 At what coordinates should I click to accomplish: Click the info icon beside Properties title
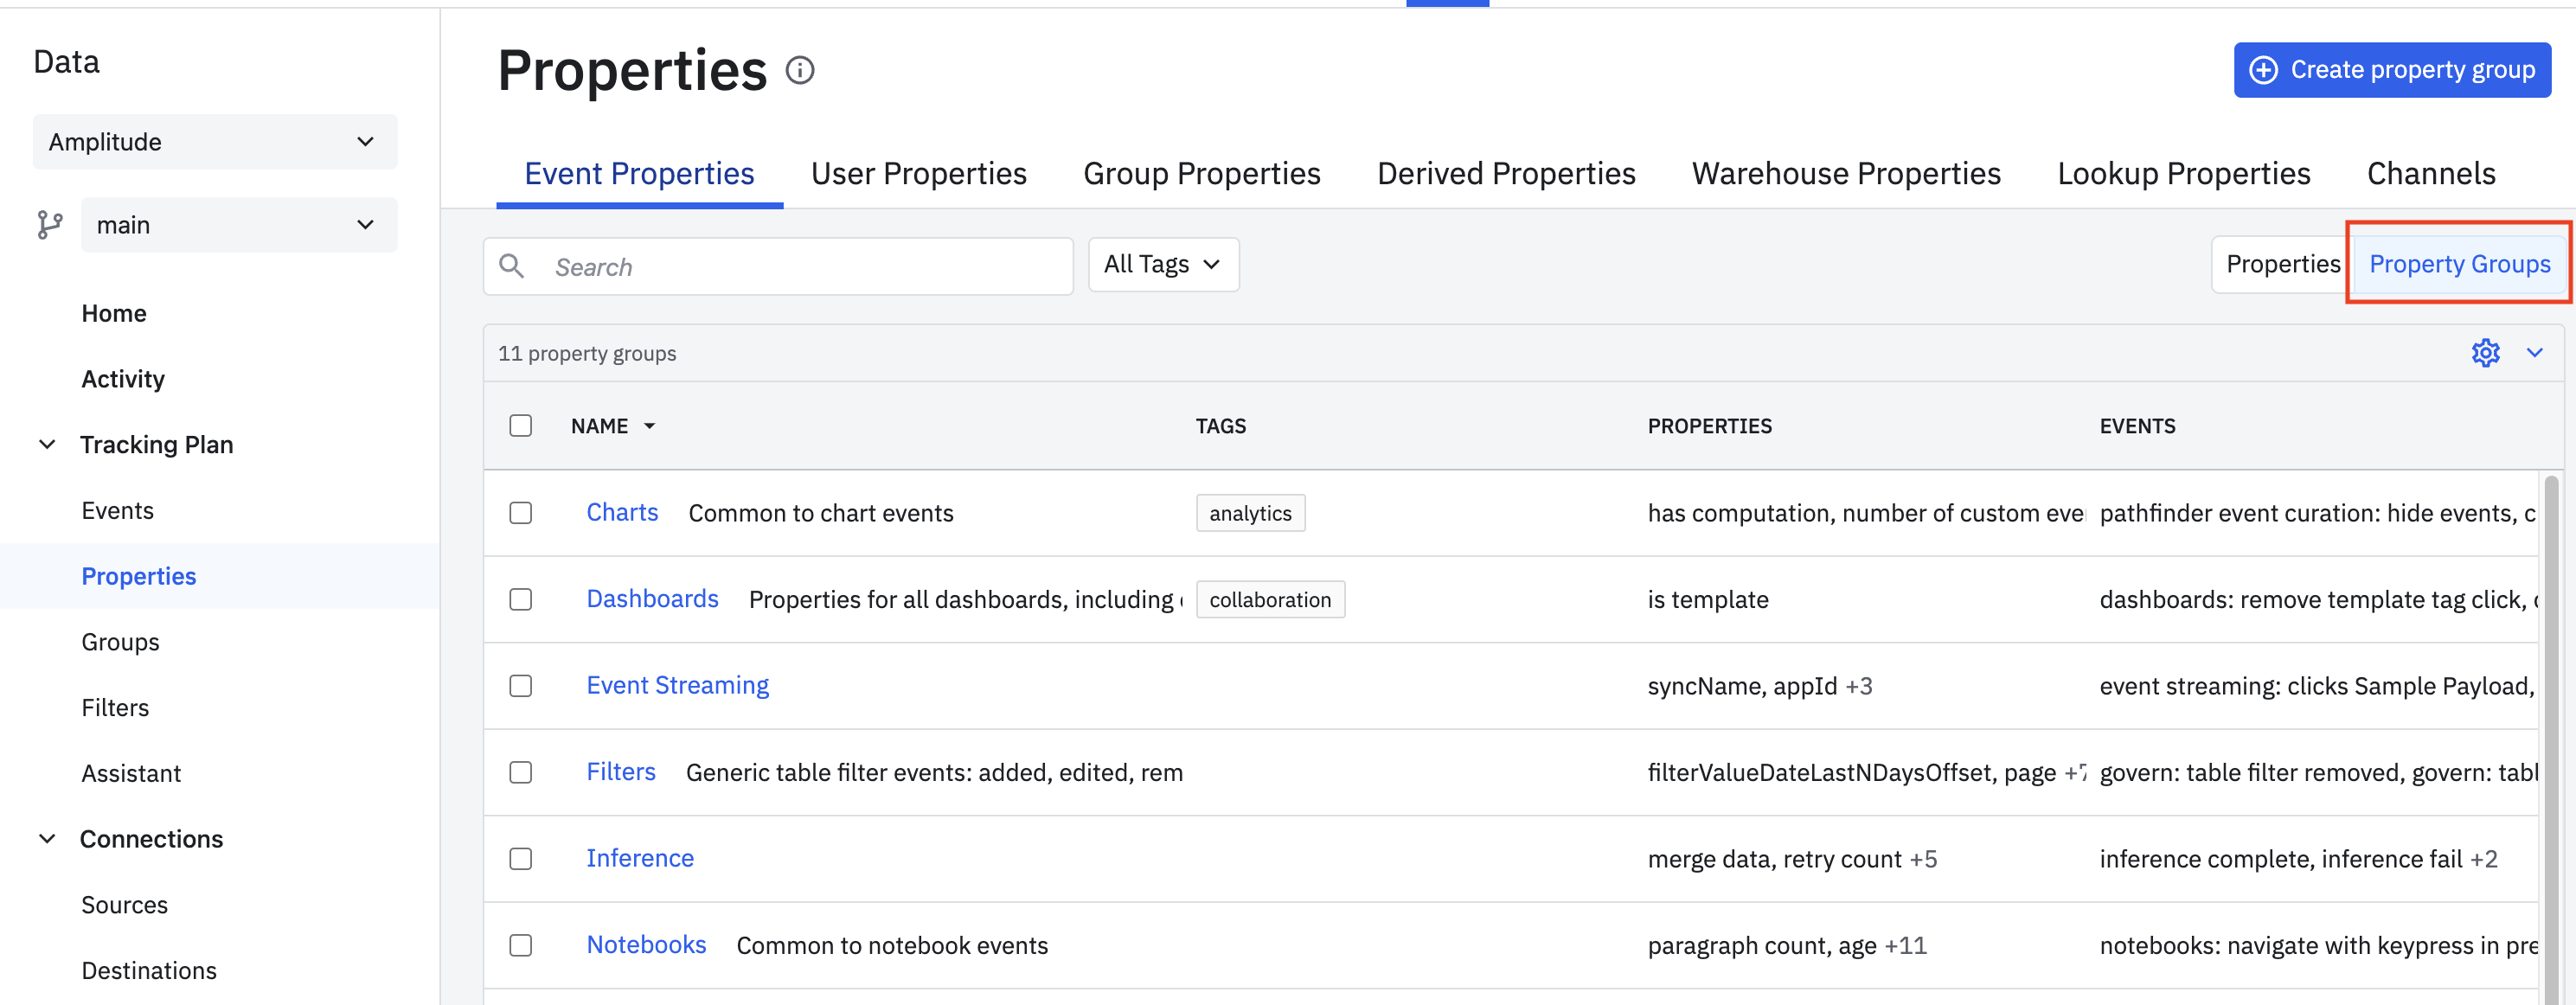(800, 70)
